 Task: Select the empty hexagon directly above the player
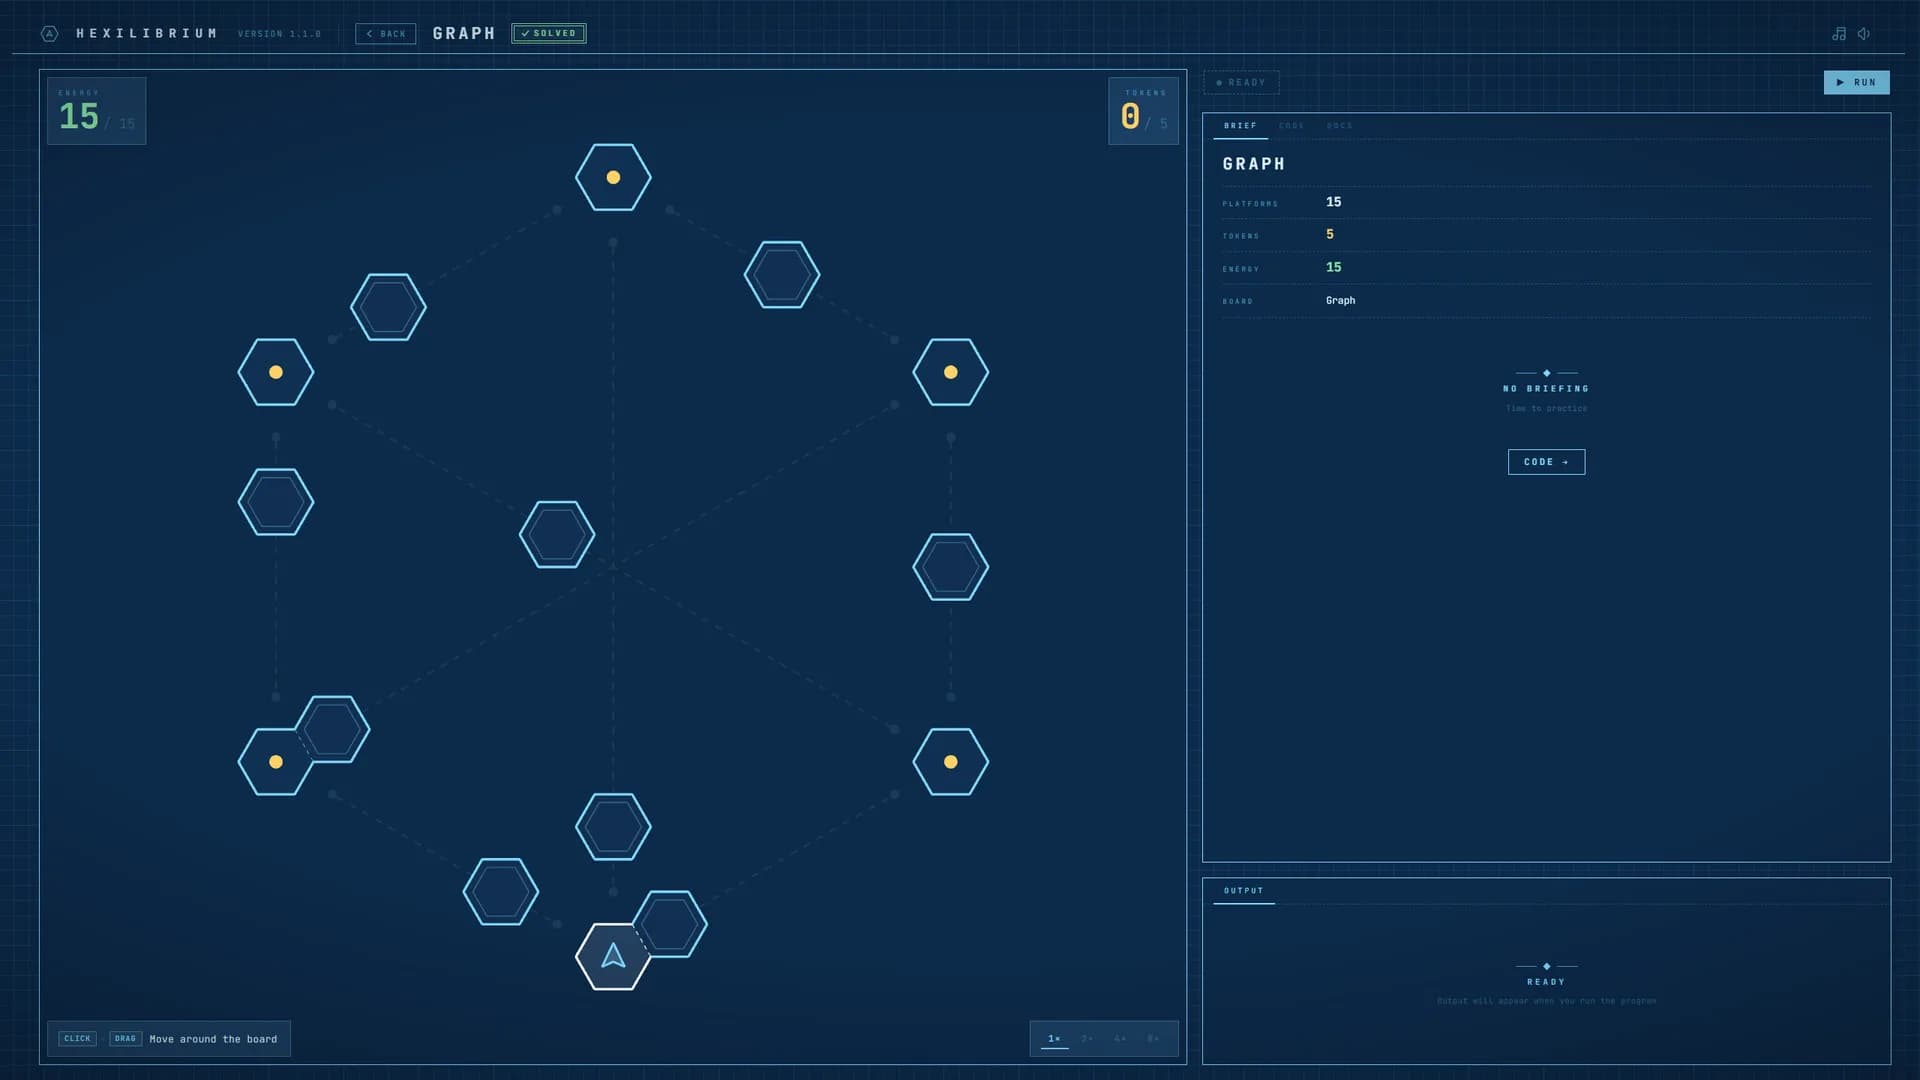pyautogui.click(x=613, y=827)
